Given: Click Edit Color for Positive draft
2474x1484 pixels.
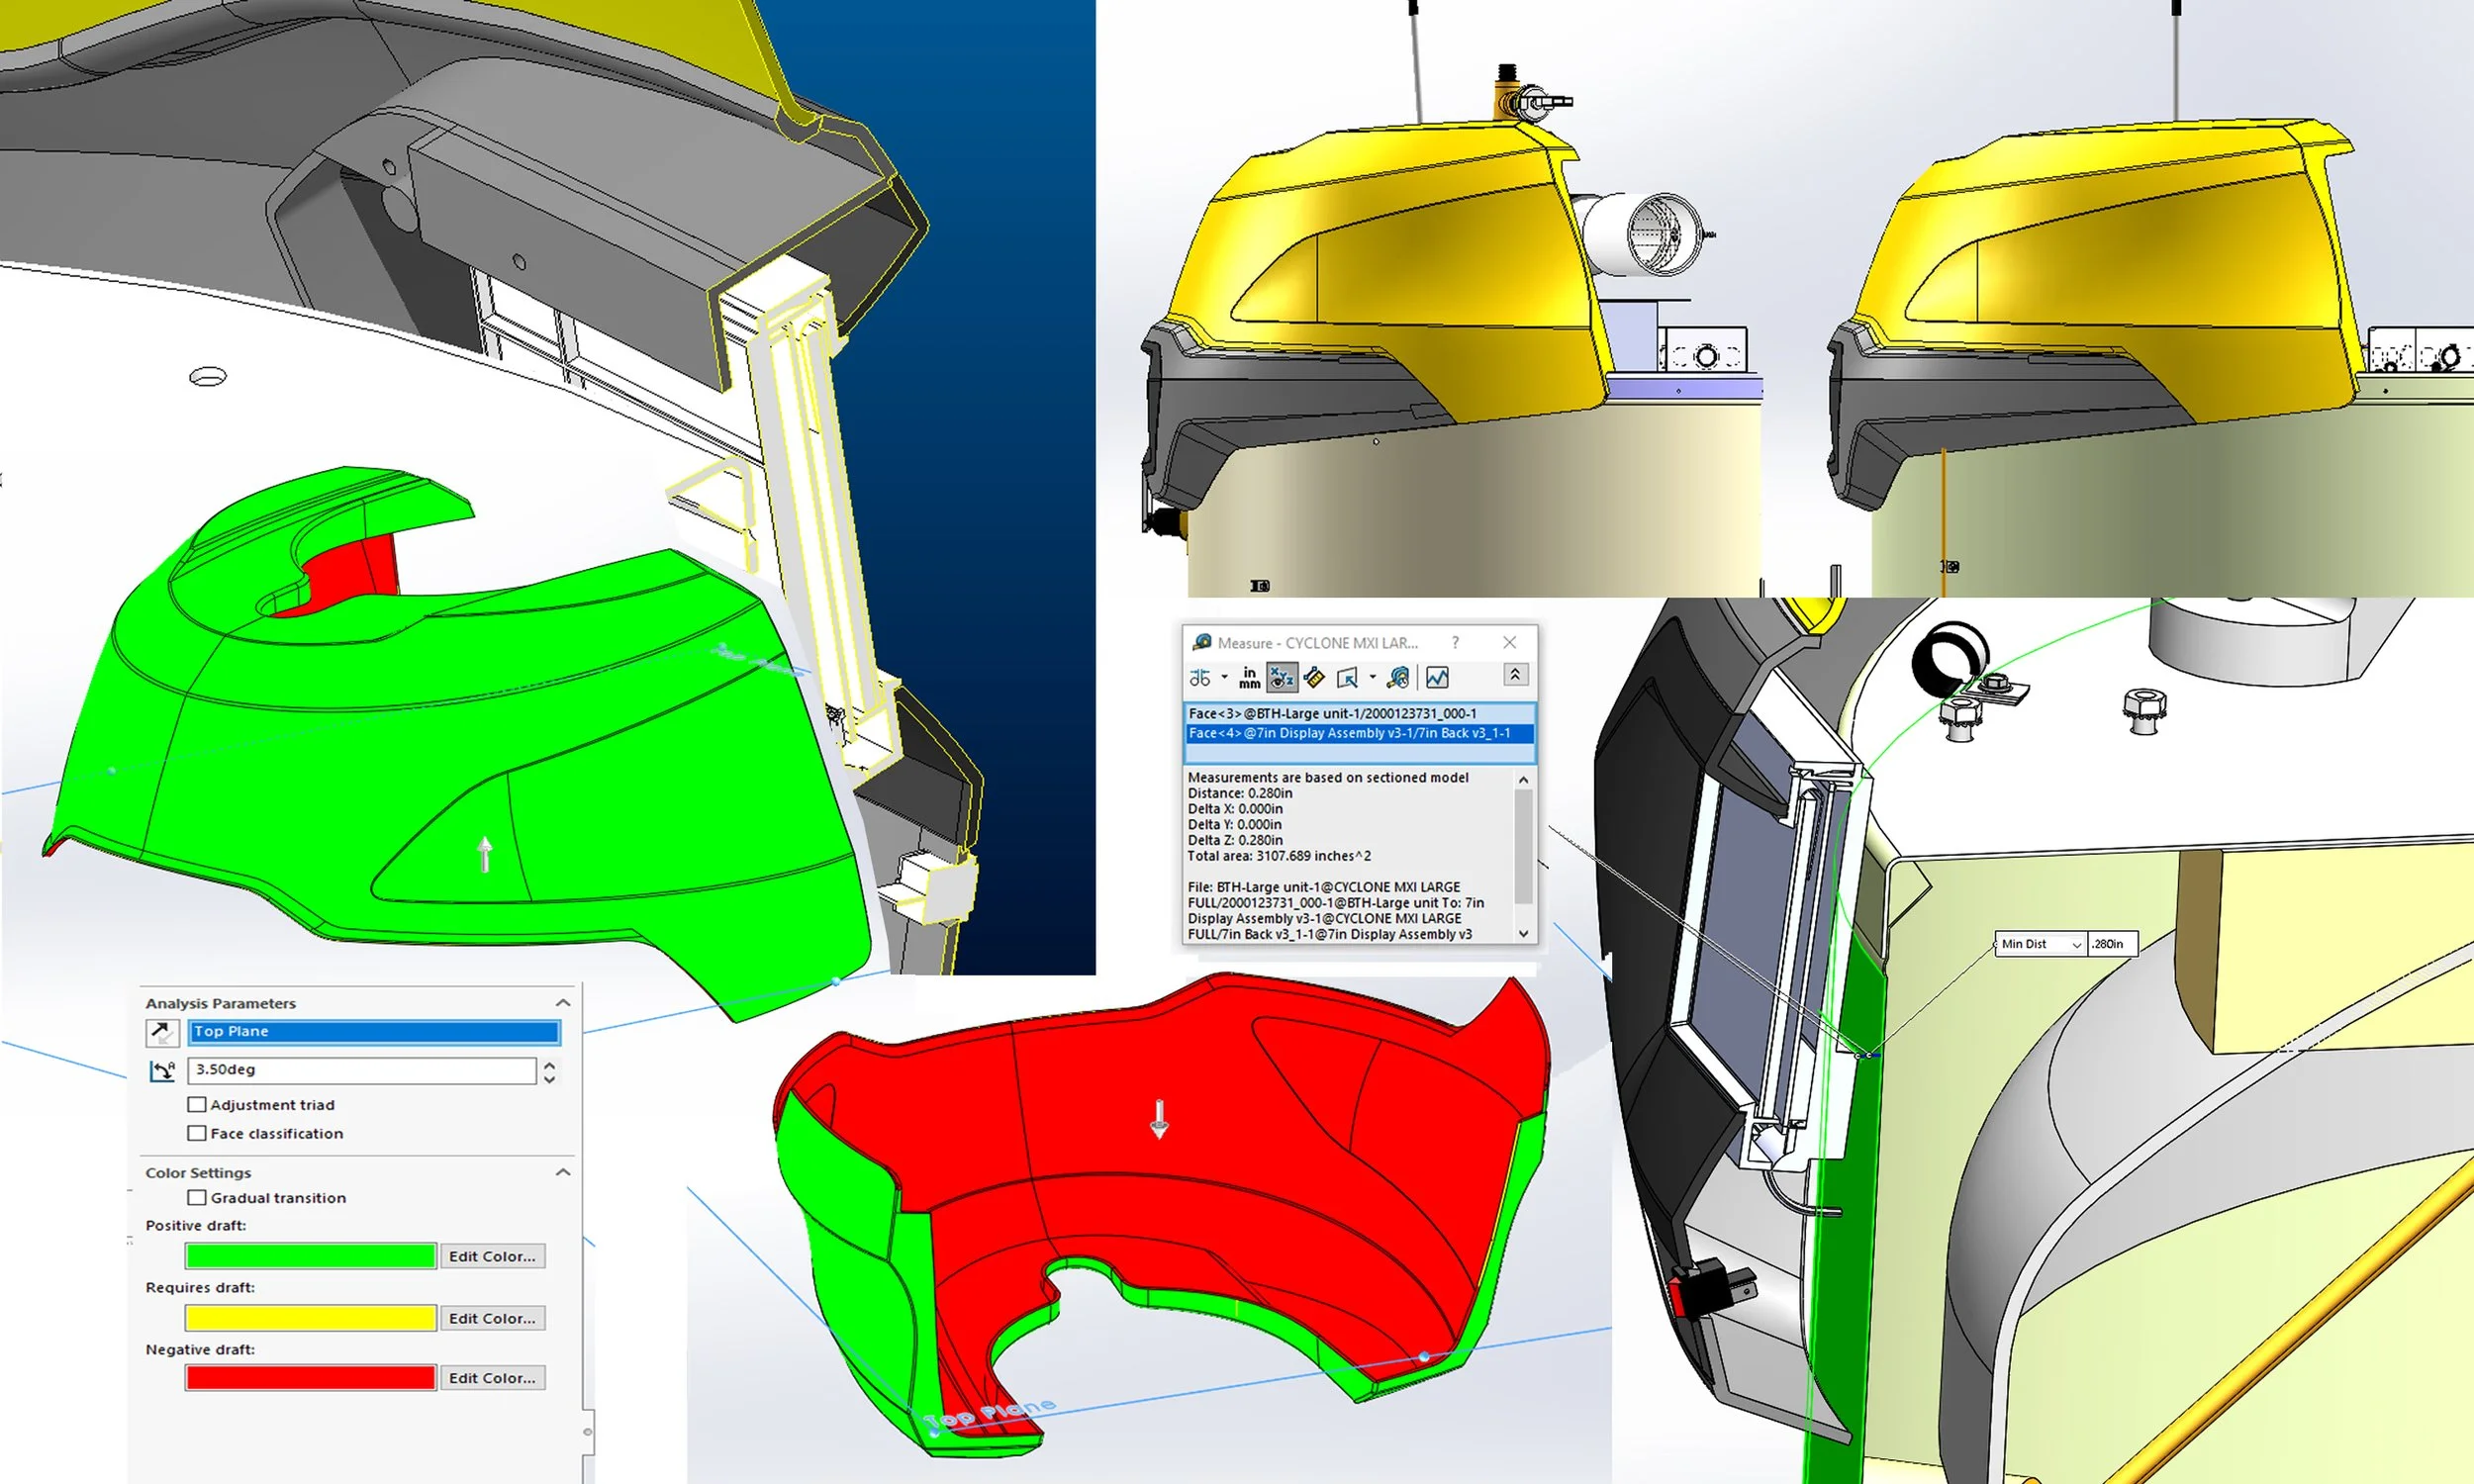Looking at the screenshot, I should tap(491, 1256).
